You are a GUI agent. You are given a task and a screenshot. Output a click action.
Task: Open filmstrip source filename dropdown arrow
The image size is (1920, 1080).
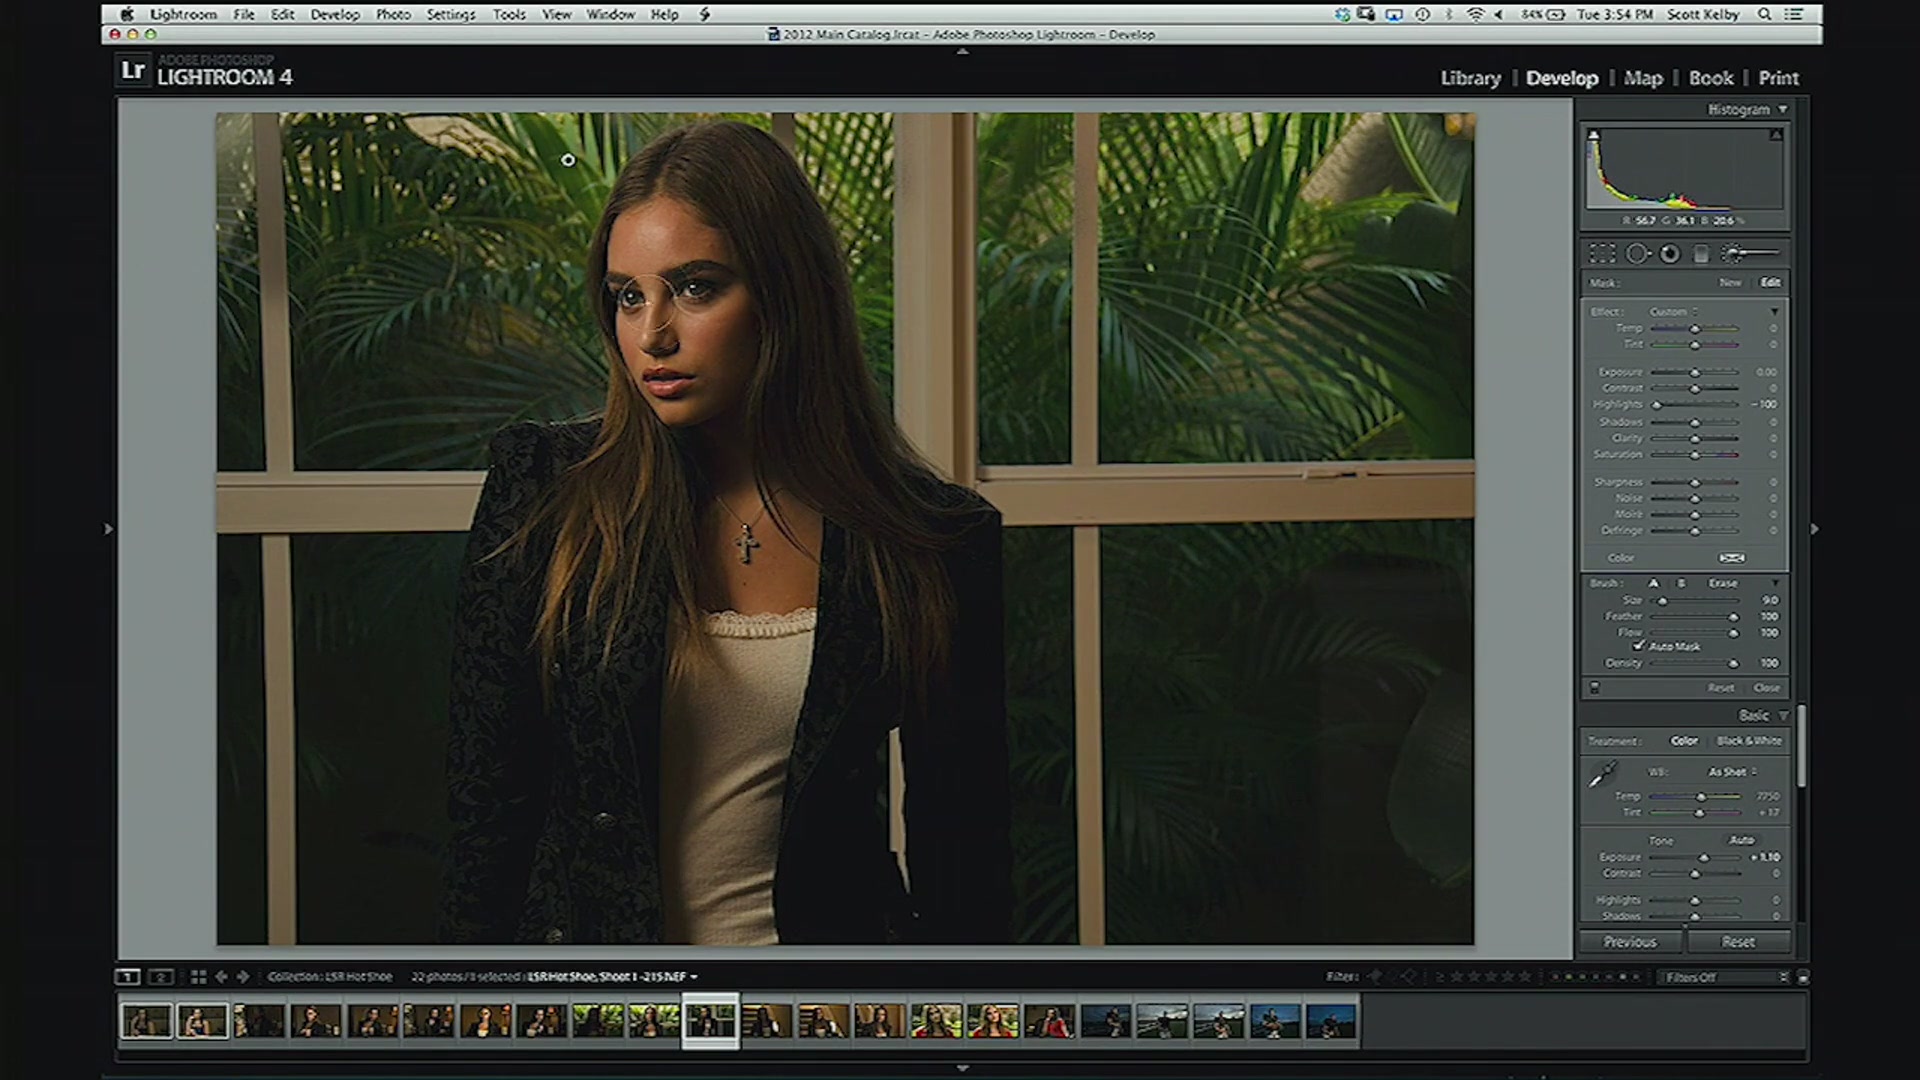coord(694,977)
